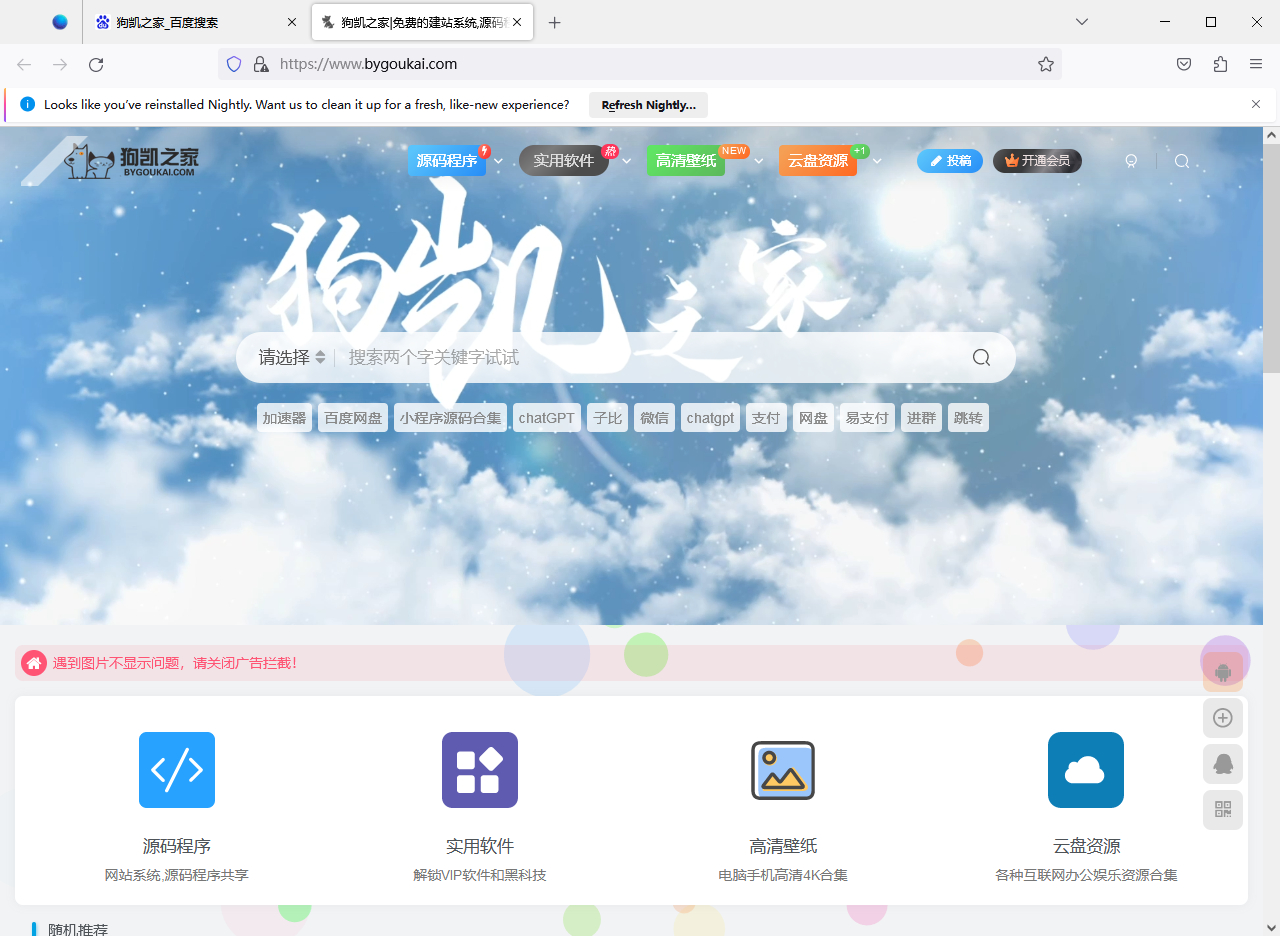Click the bygoukai.com site logo

(131, 161)
